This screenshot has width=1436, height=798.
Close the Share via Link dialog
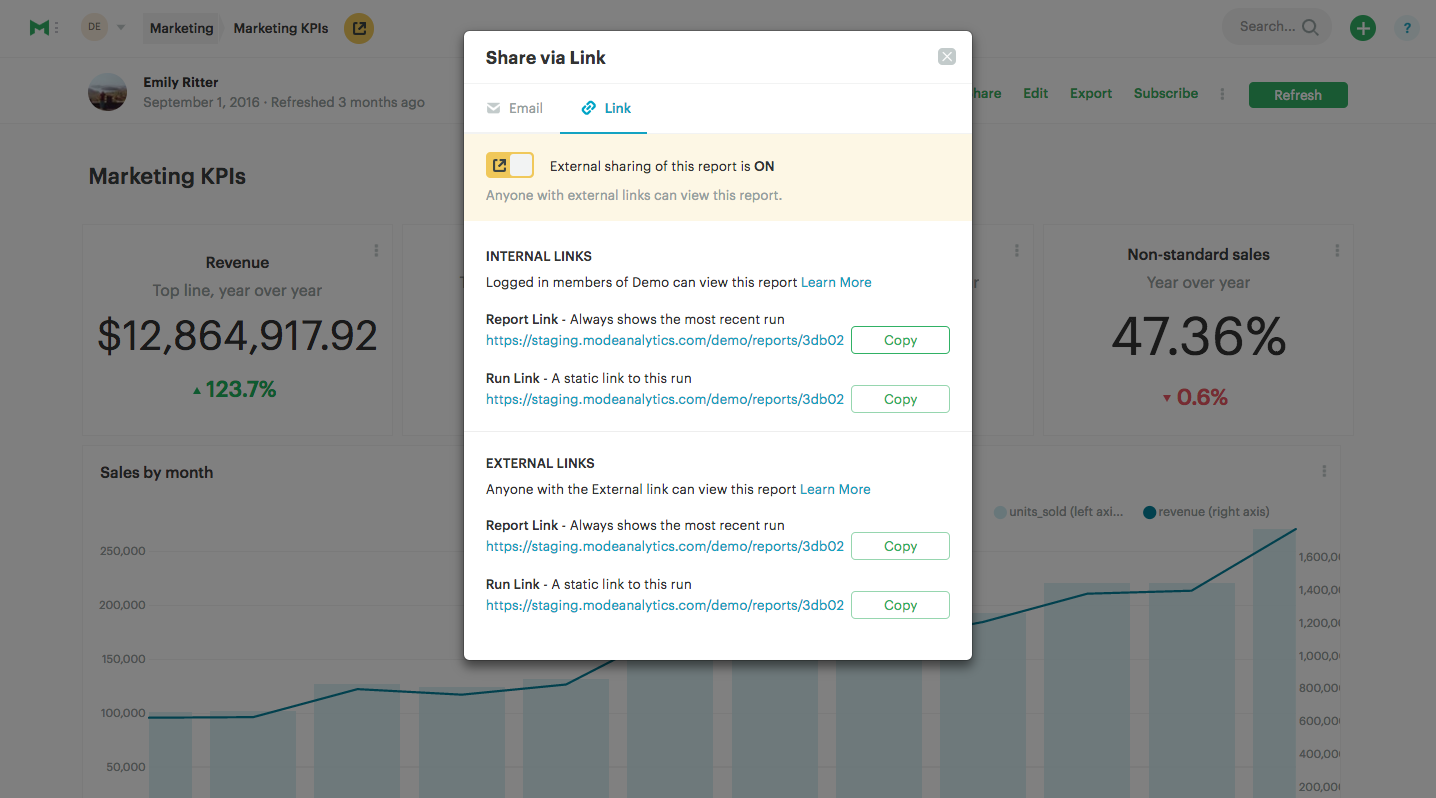click(947, 57)
